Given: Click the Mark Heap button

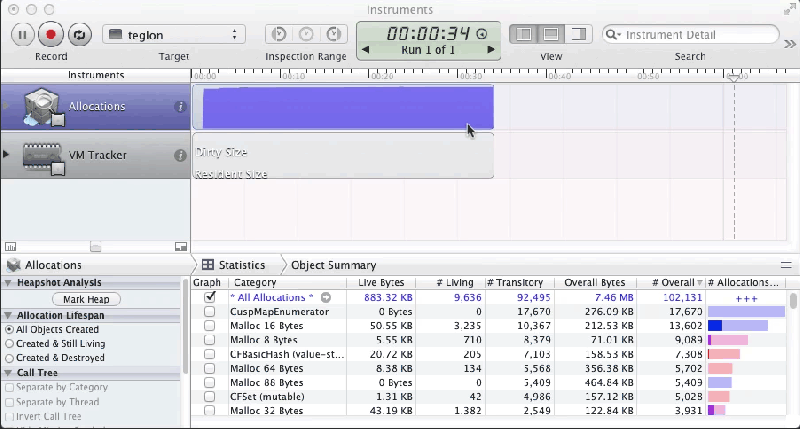Looking at the screenshot, I should (86, 299).
